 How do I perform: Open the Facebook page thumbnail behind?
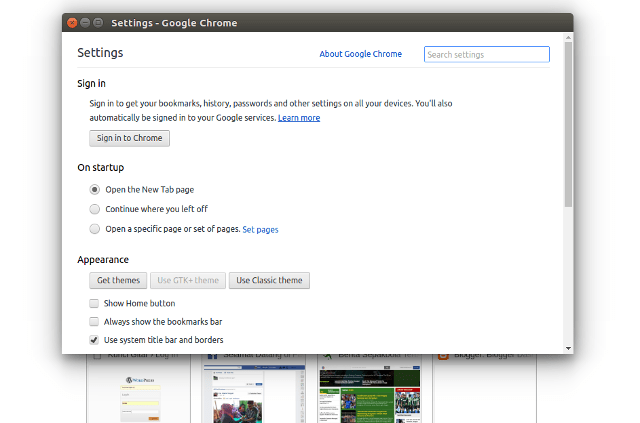[x=254, y=395]
